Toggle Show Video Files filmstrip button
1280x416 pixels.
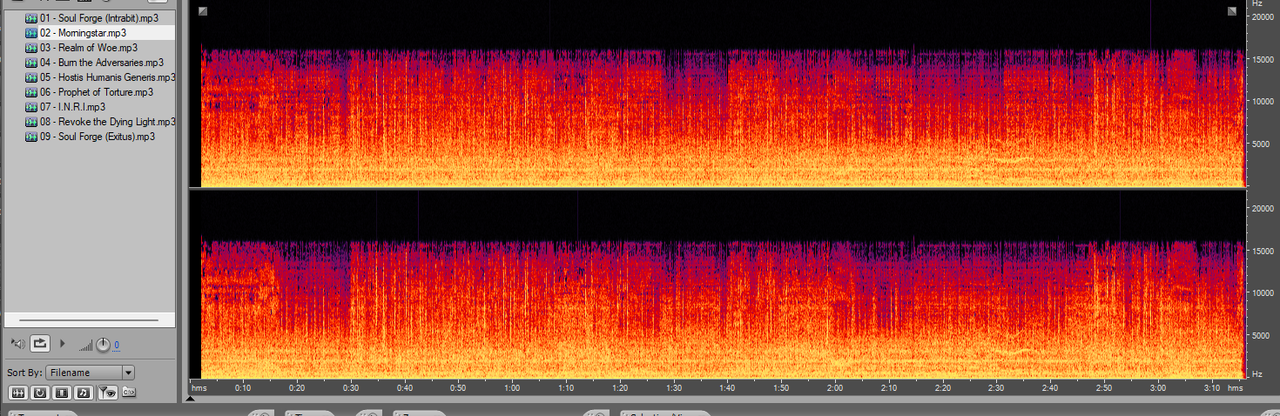[61, 392]
